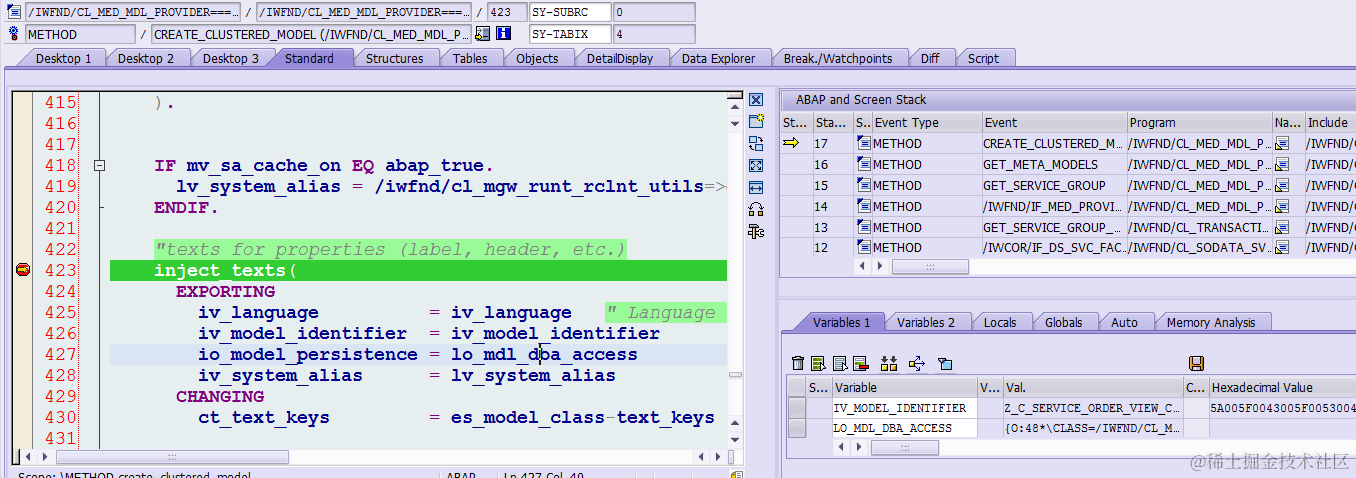Open the Tables tab
This screenshot has width=1356, height=478.
point(470,58)
